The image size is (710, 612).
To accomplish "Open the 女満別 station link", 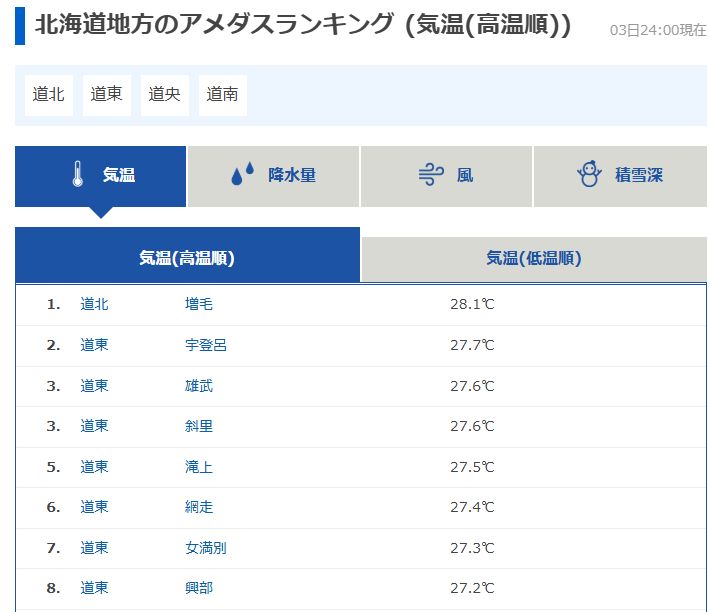I will tap(206, 548).
